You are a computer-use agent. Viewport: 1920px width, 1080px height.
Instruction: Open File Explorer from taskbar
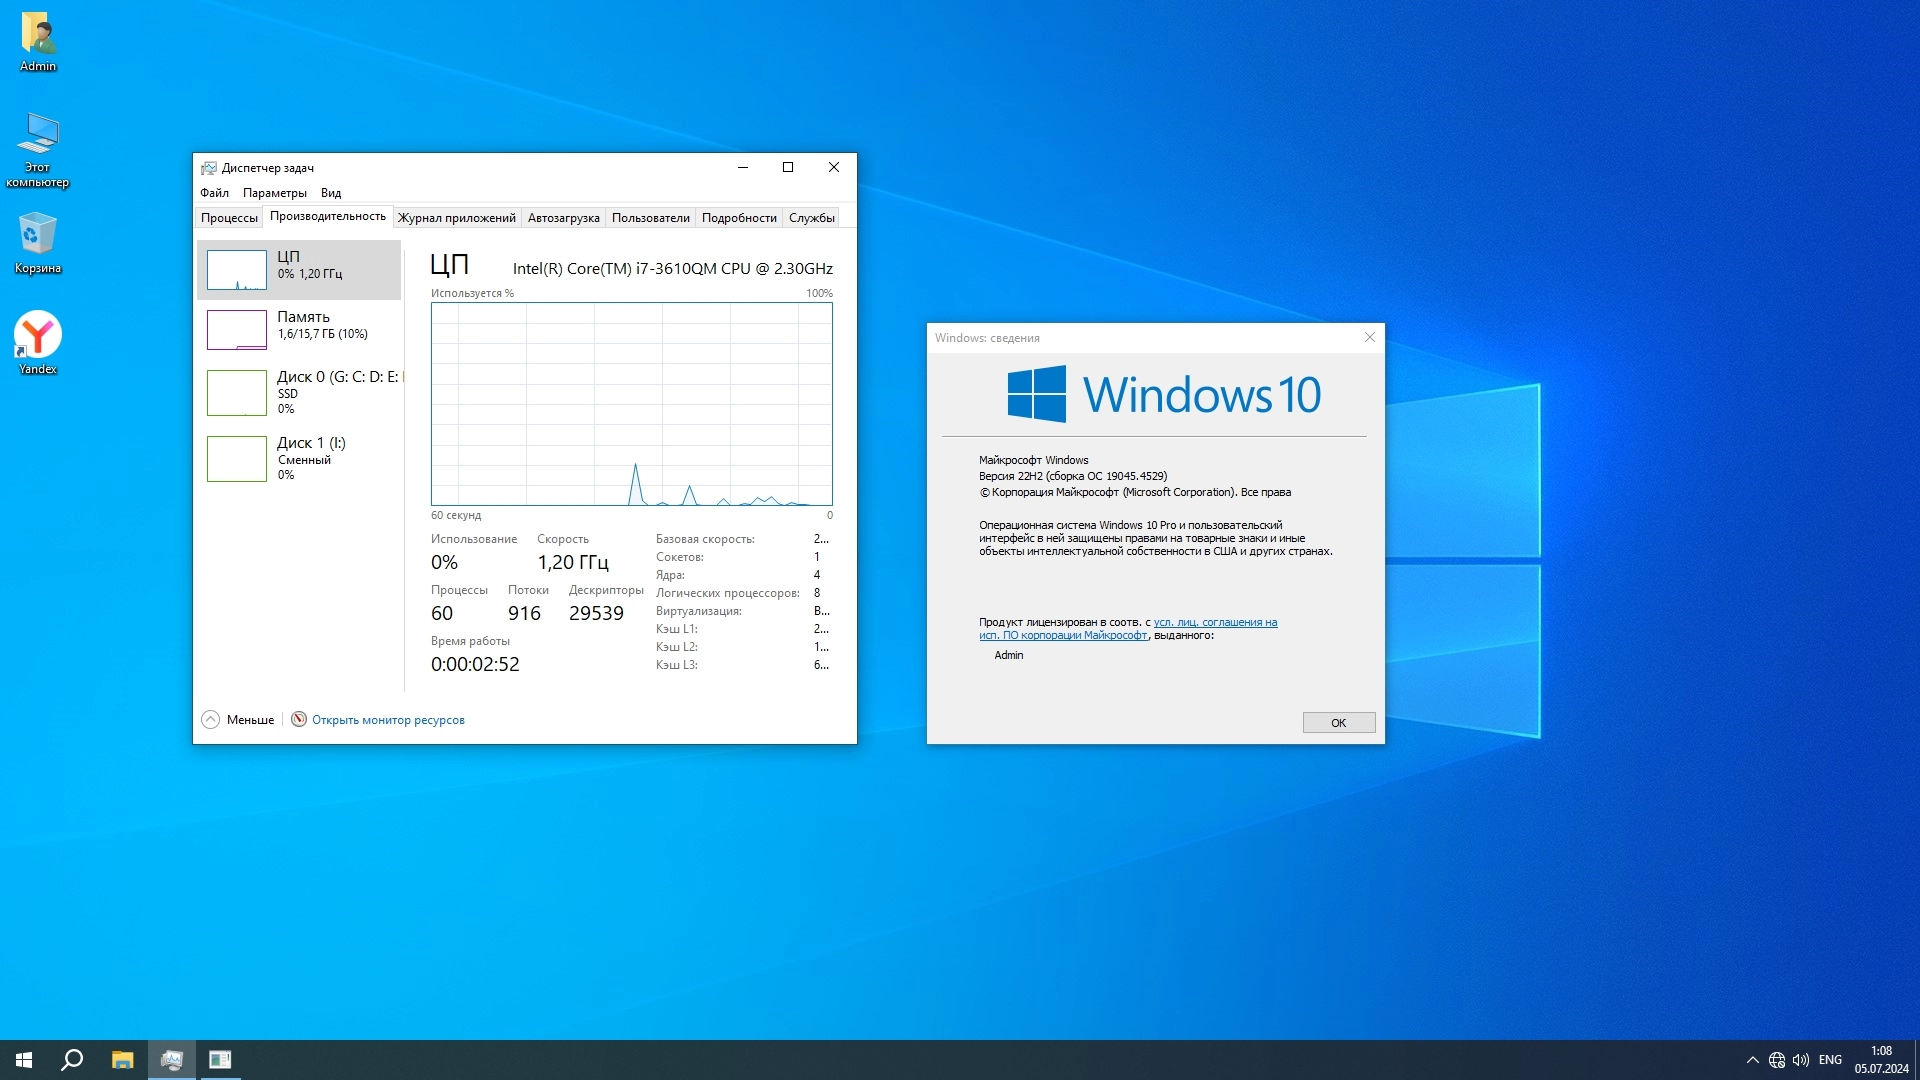coord(122,1060)
